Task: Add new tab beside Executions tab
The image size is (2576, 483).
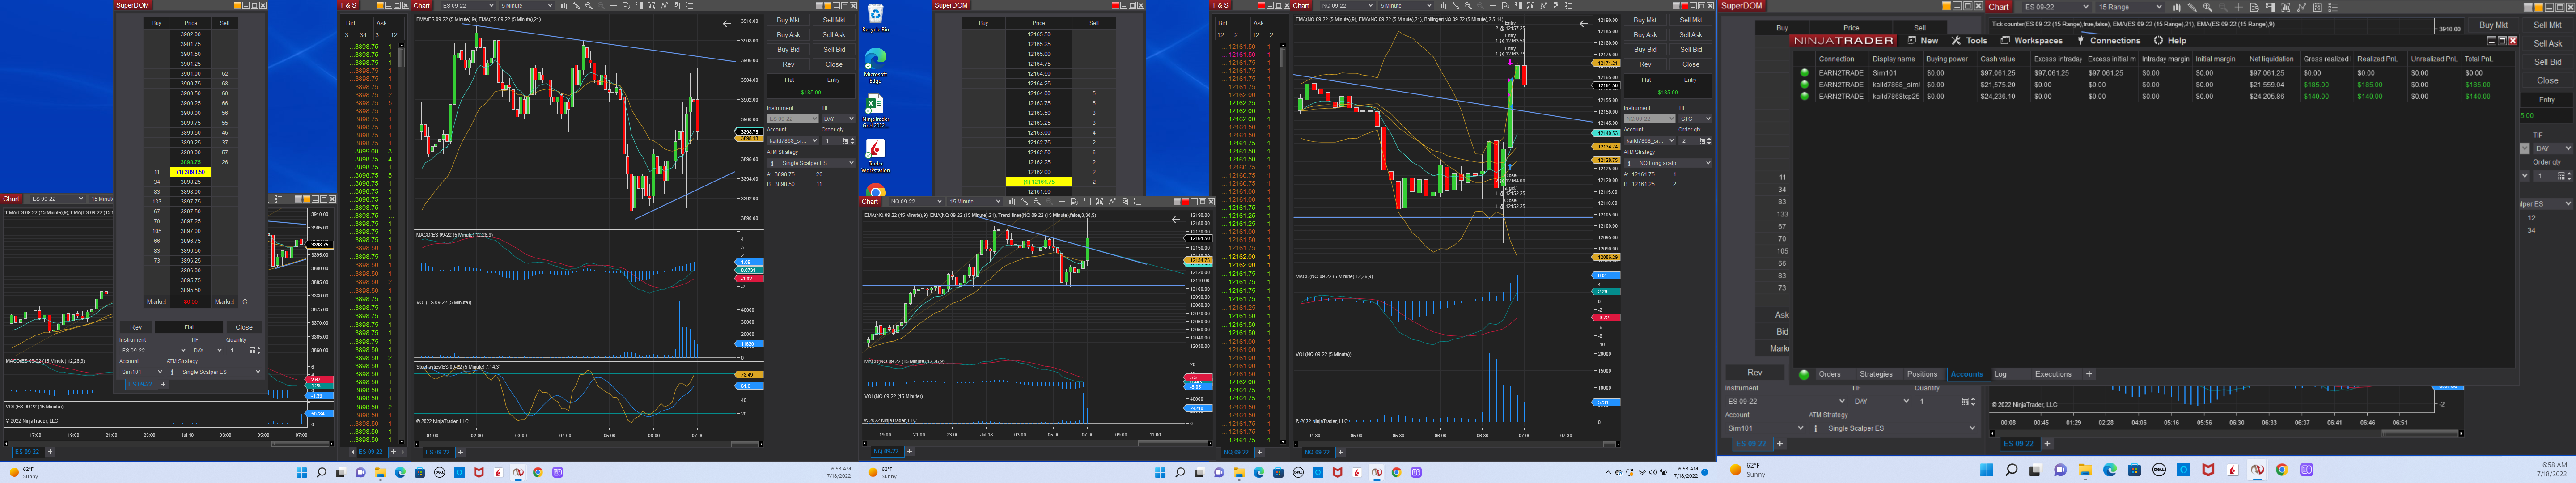Action: pos(2089,374)
